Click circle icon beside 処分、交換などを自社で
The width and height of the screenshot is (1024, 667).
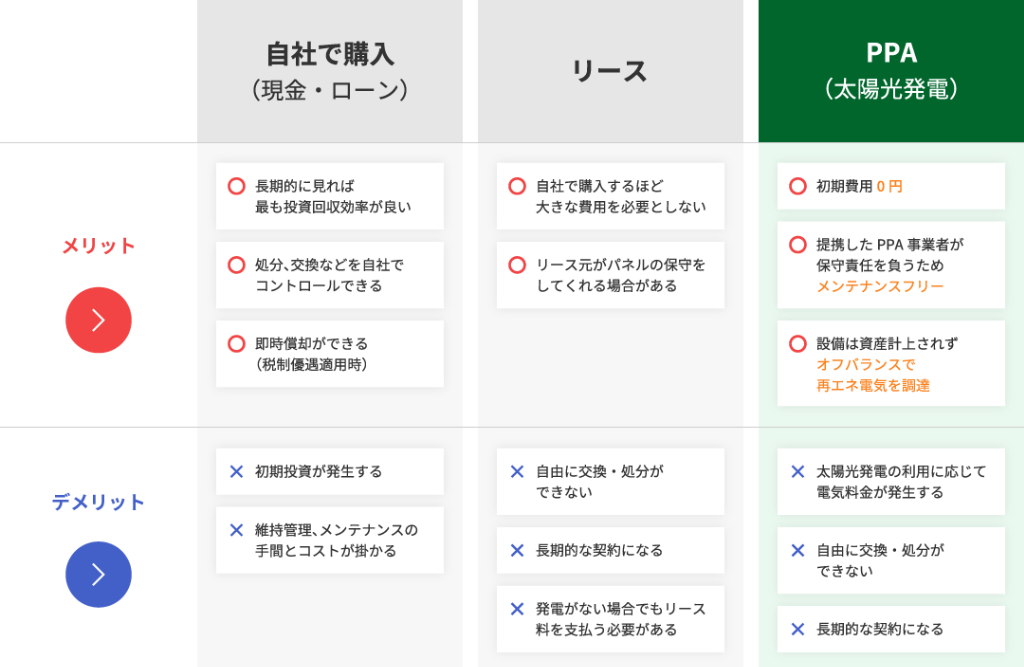[x=236, y=265]
